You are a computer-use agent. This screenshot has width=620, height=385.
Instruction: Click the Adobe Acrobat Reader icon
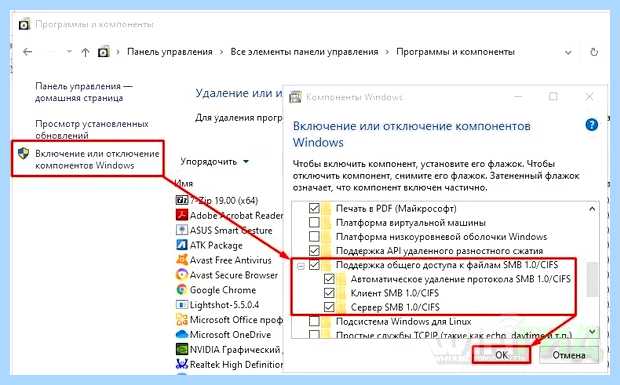(x=182, y=215)
